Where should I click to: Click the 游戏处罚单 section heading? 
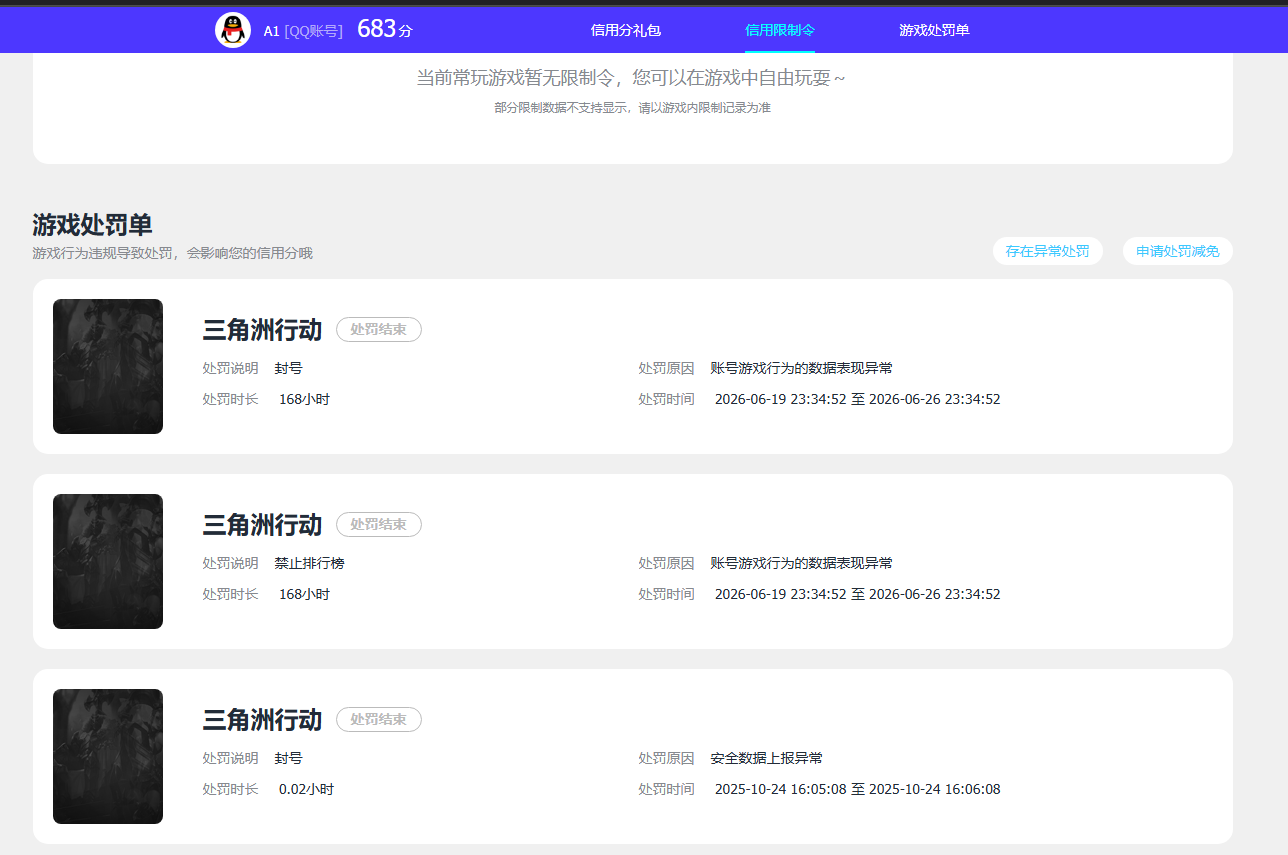(92, 225)
